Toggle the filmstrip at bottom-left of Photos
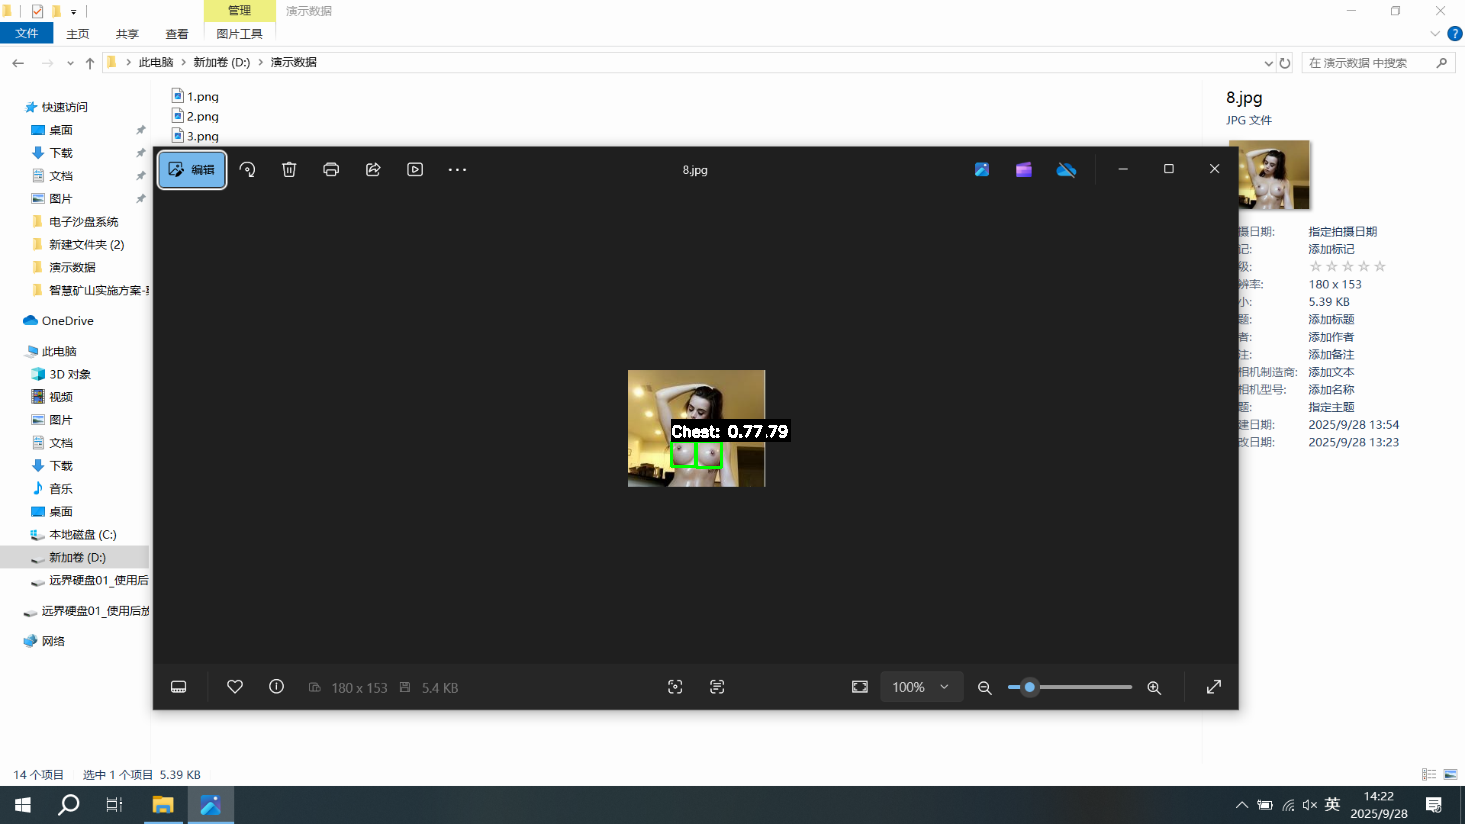This screenshot has width=1465, height=824. pyautogui.click(x=179, y=687)
